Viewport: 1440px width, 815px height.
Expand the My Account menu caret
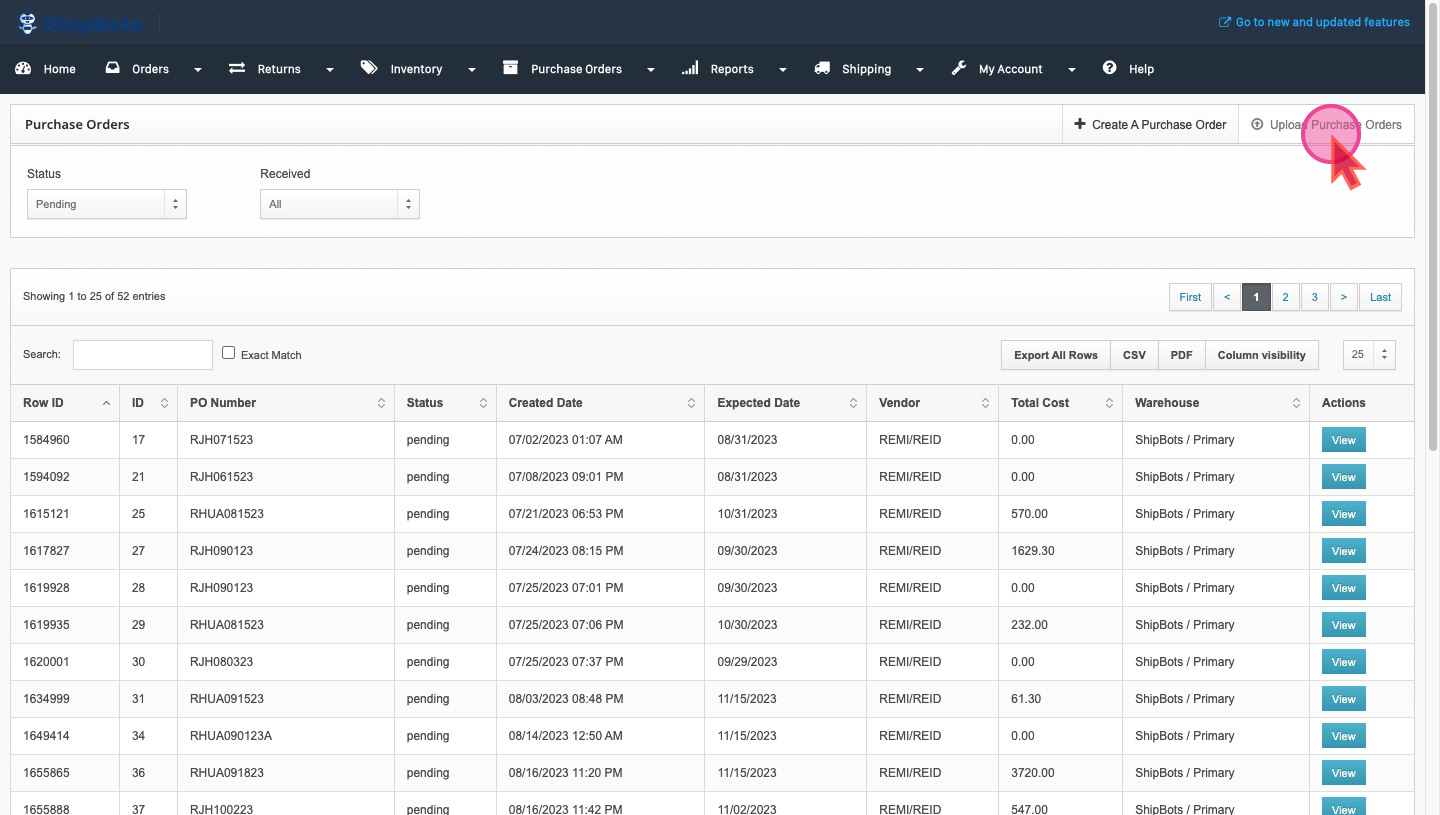pos(1072,70)
